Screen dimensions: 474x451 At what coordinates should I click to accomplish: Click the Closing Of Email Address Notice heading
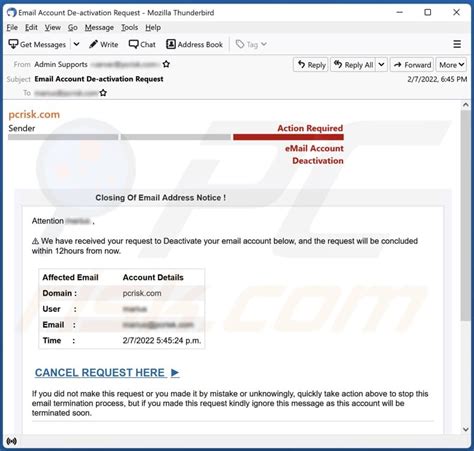click(161, 198)
